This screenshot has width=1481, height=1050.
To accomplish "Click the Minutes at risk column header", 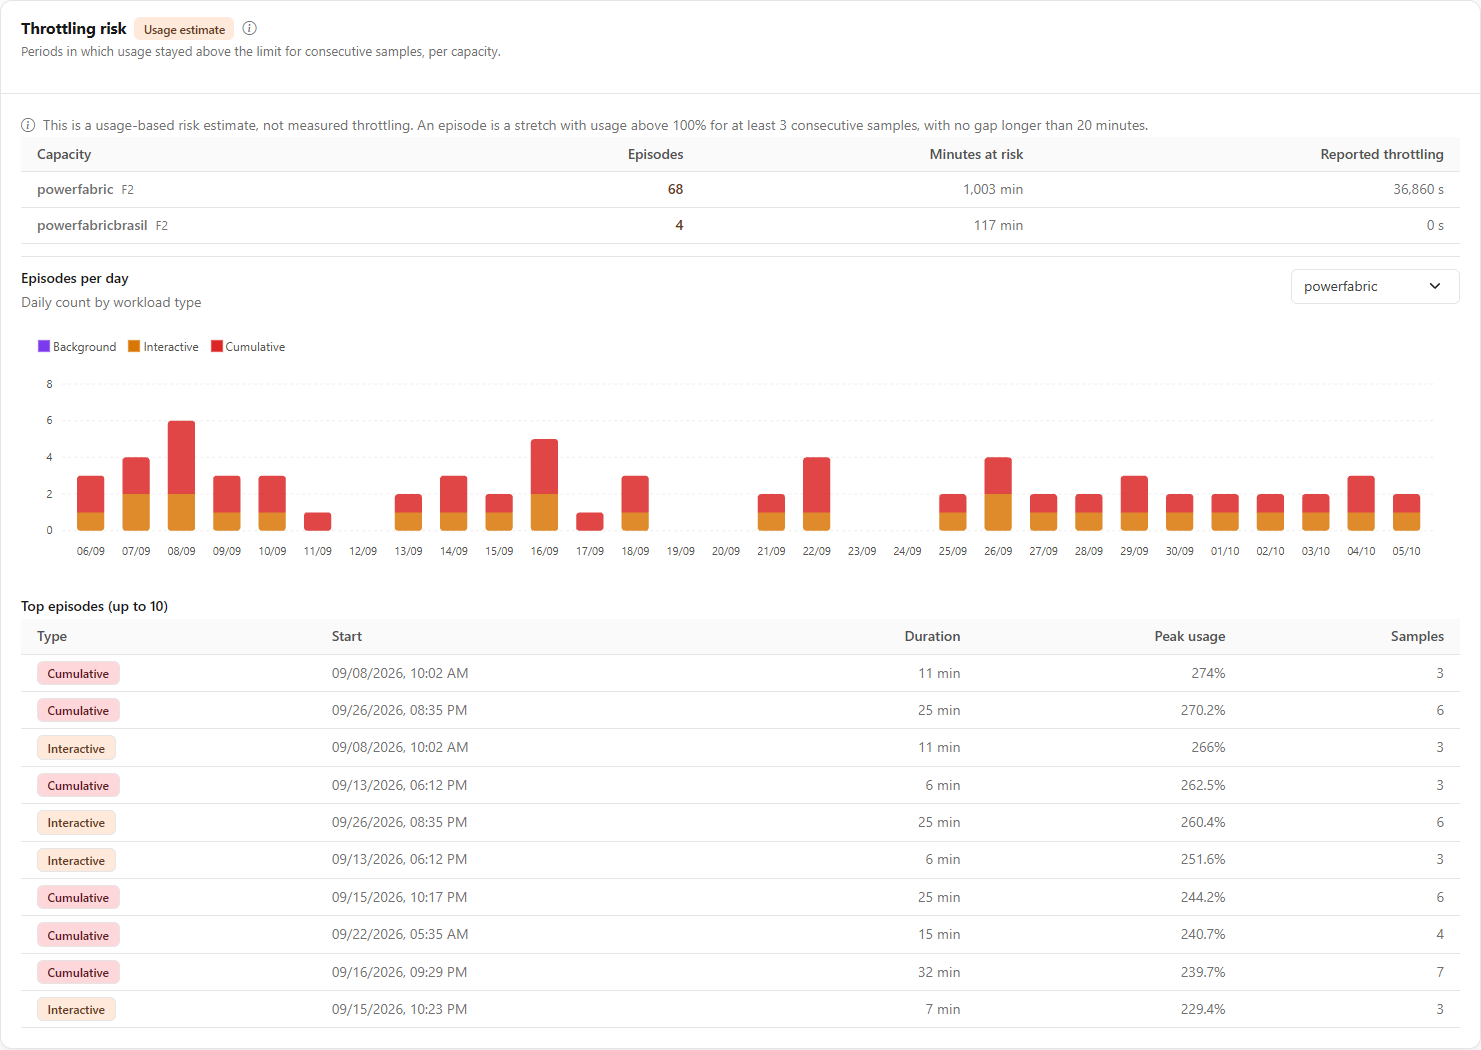I will point(976,154).
